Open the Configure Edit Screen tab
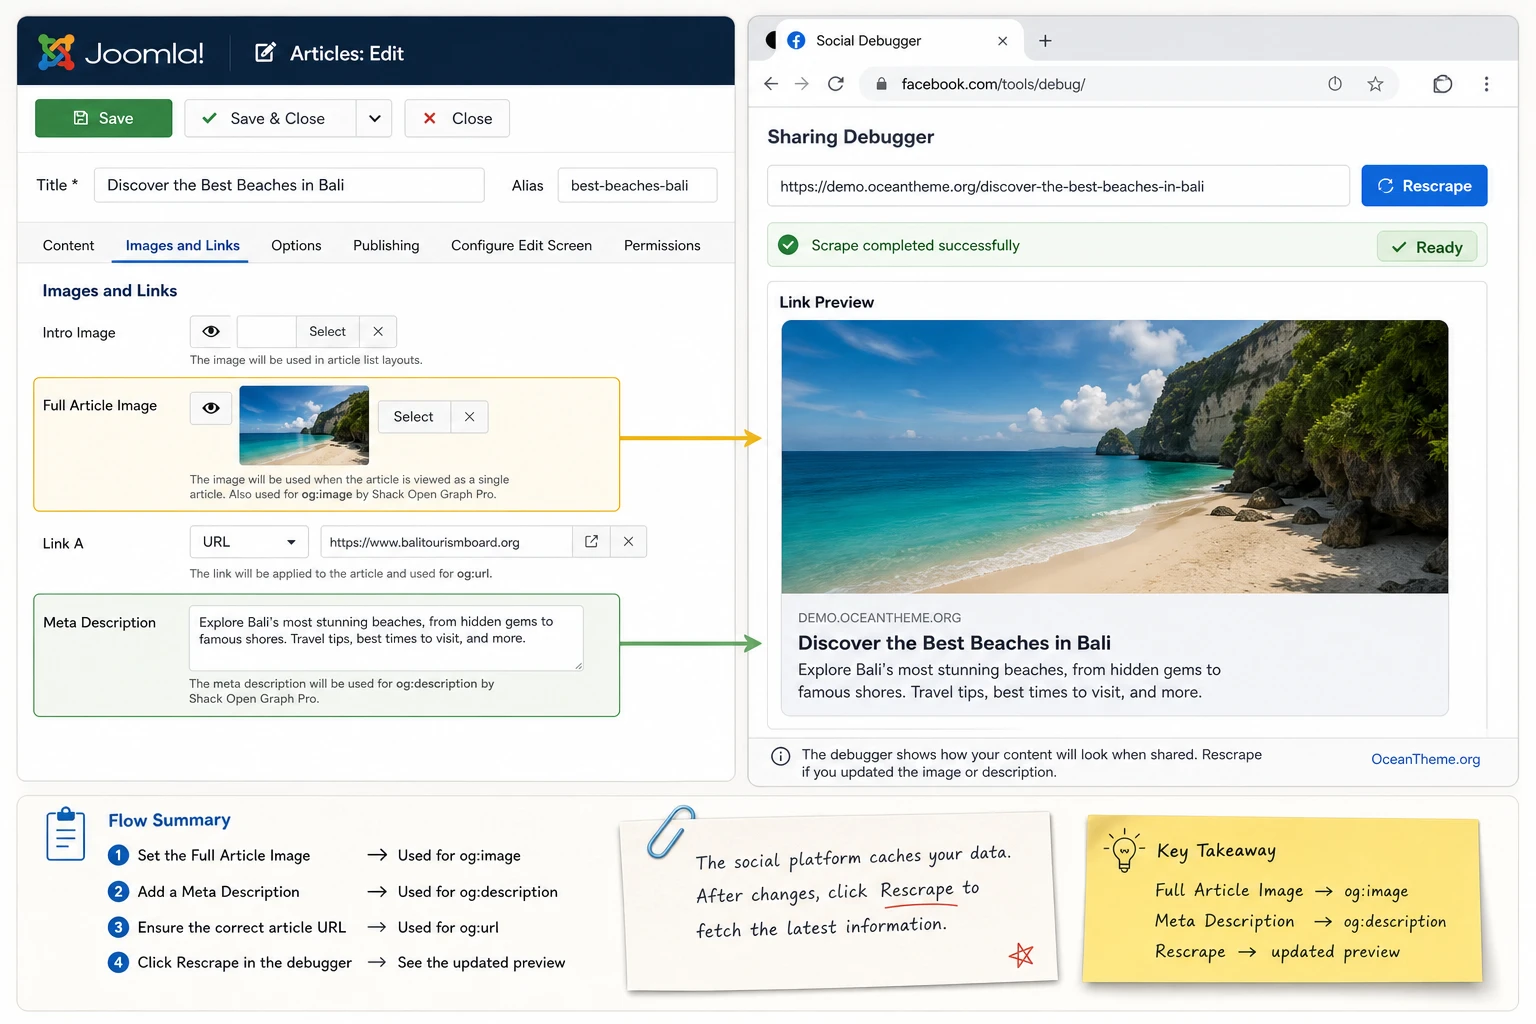Screen dimensions: 1536x1024 click(521, 245)
